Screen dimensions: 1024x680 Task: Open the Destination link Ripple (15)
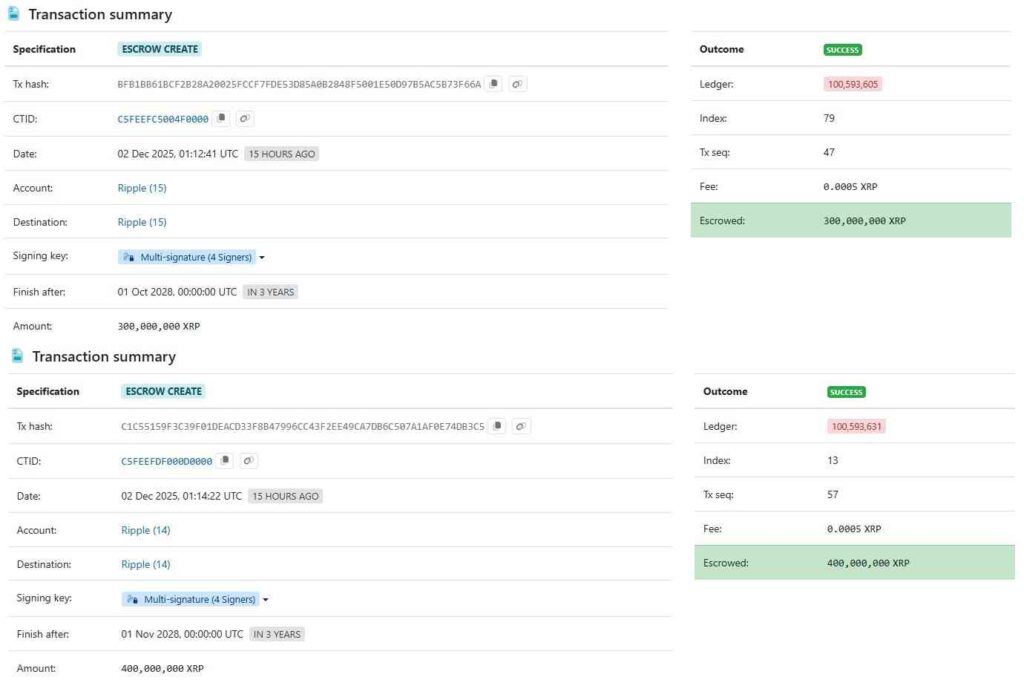(142, 222)
